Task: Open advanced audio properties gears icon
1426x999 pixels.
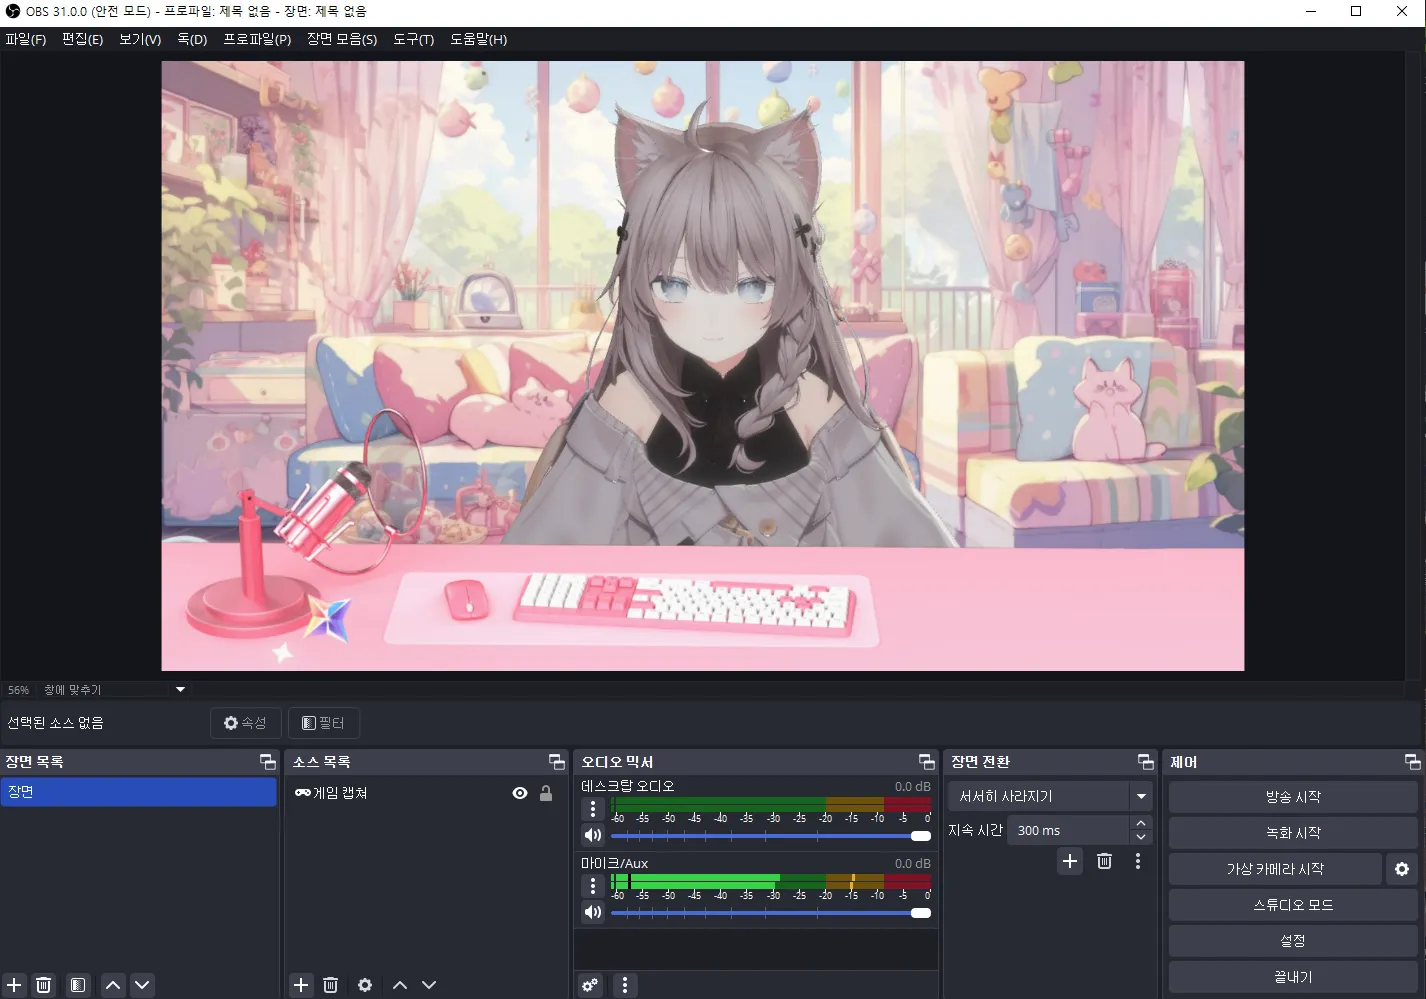Action: pos(590,985)
